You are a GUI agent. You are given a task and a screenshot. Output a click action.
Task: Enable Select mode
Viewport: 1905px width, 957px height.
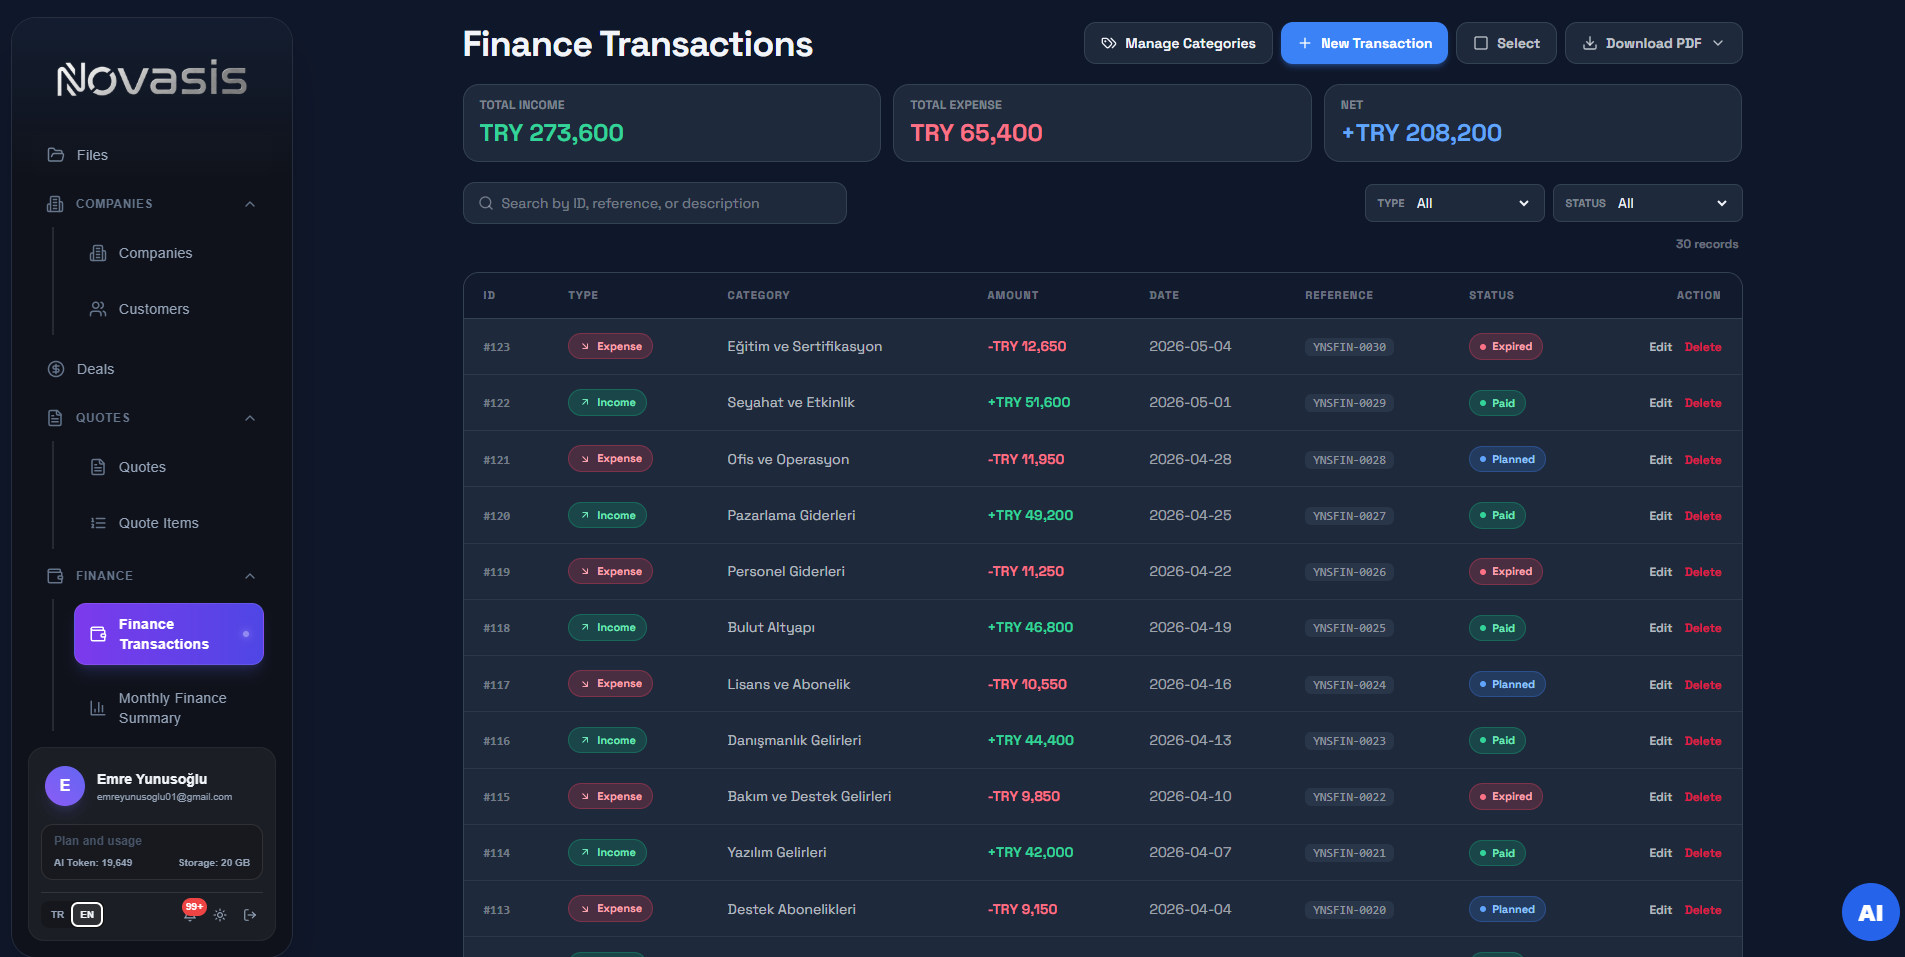(x=1506, y=43)
